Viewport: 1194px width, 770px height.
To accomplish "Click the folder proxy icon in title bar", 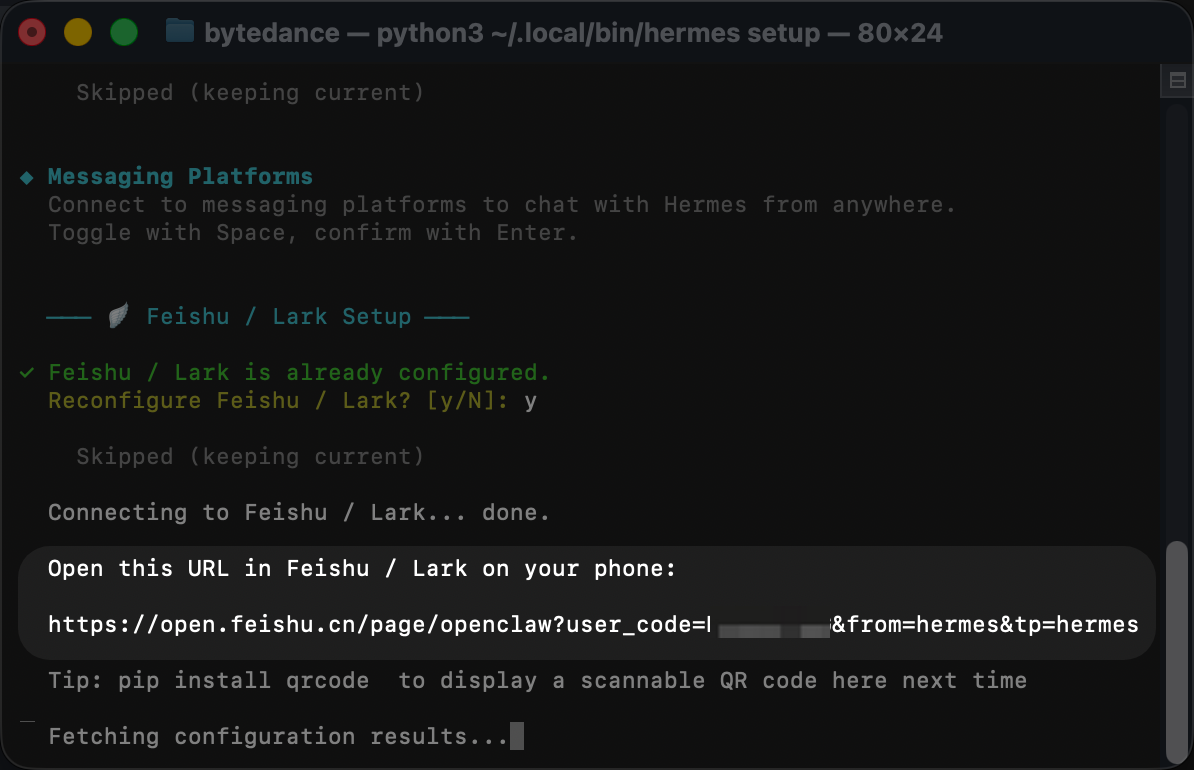I will point(179,32).
